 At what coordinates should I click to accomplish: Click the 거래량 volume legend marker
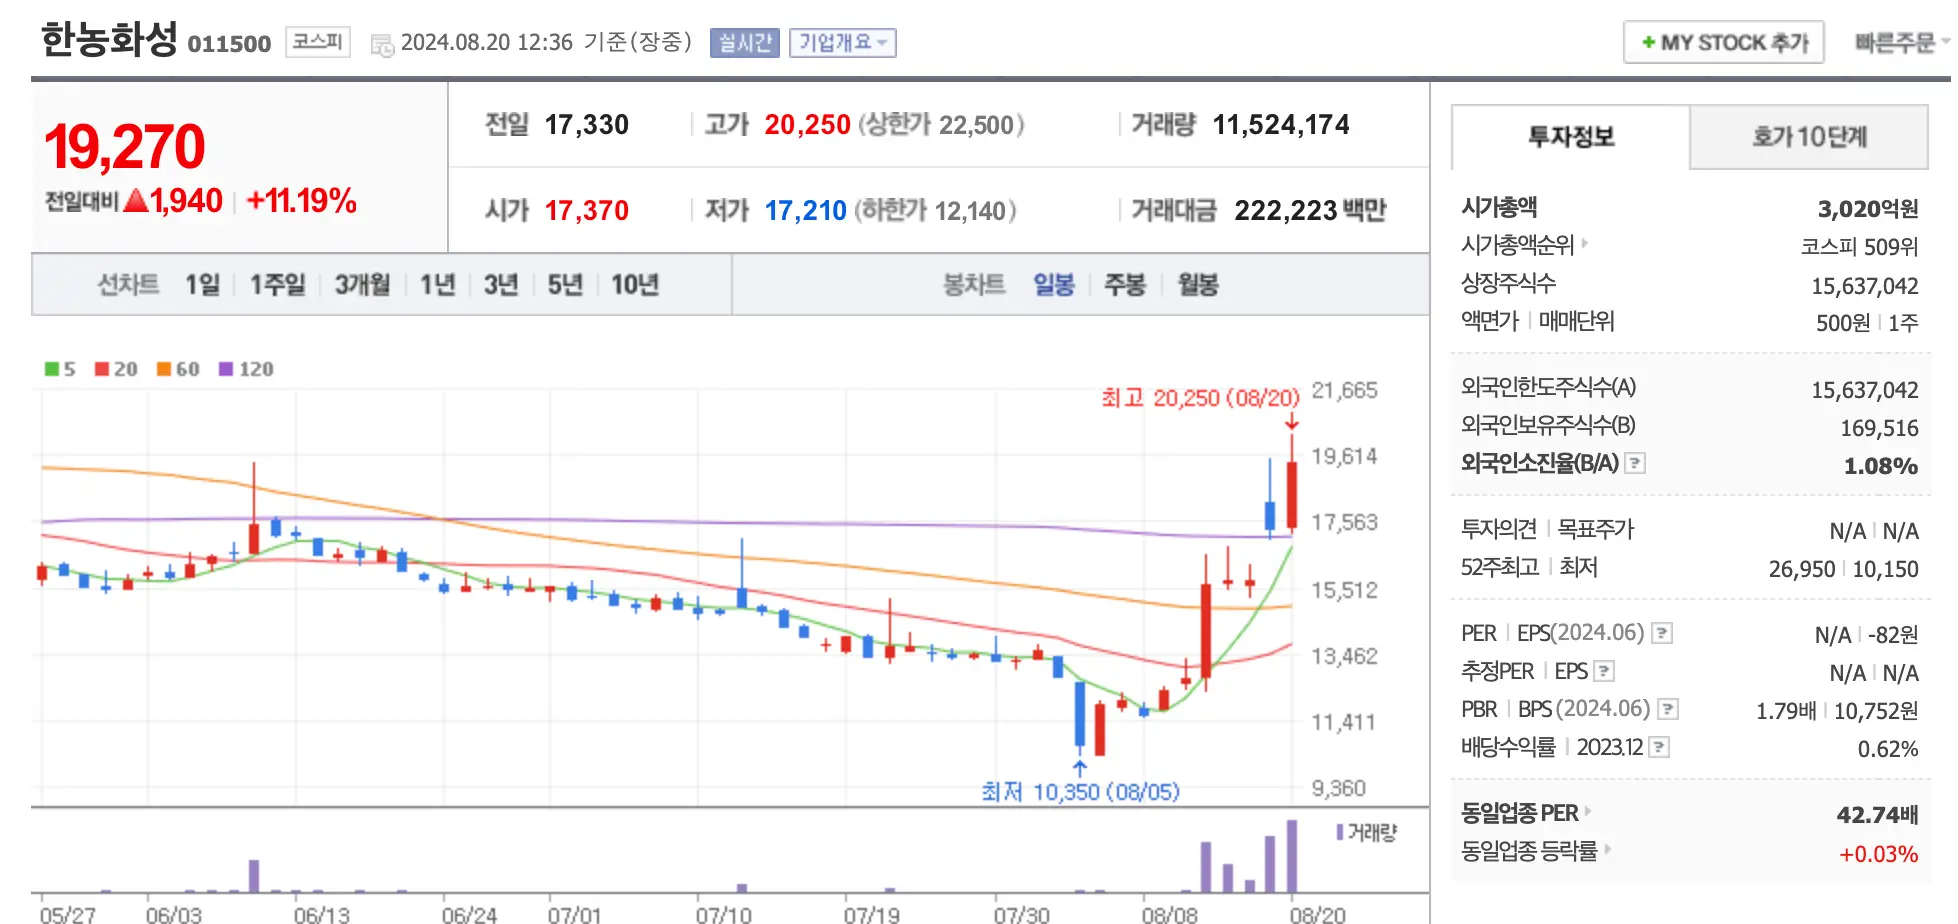(x=1340, y=832)
